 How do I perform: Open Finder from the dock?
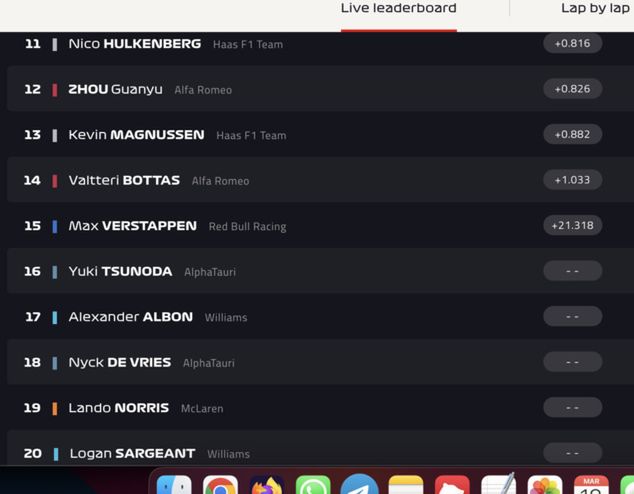coord(174,485)
